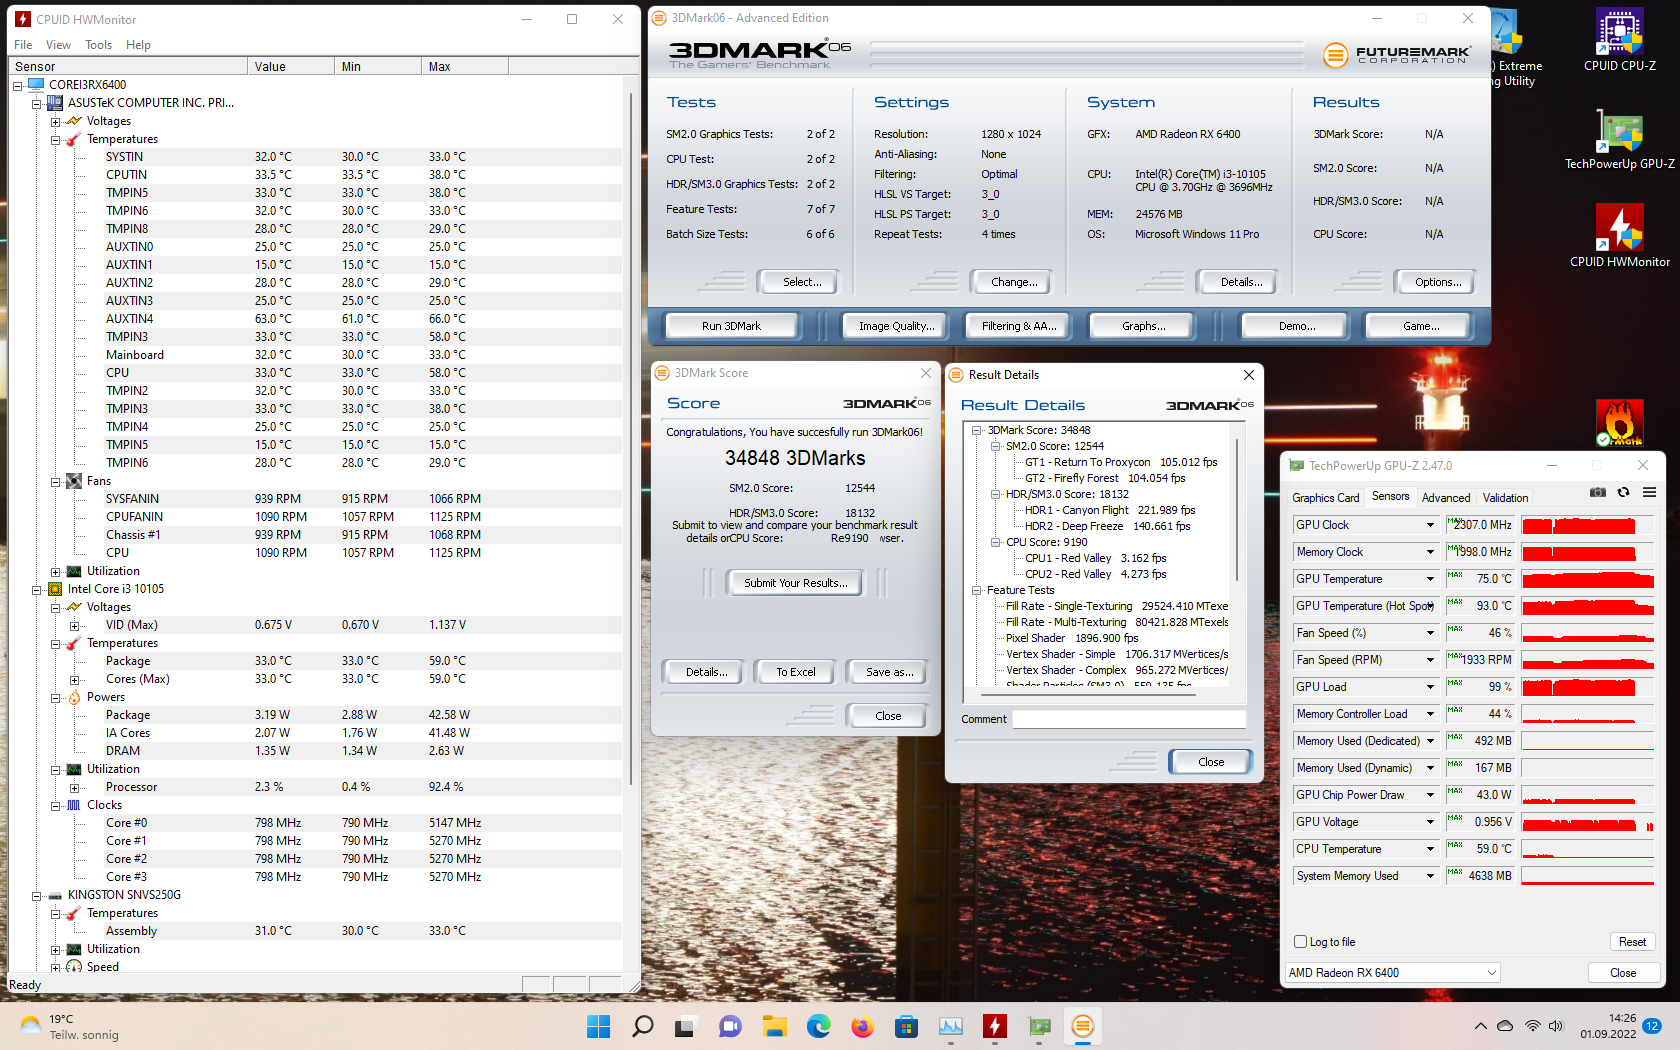Click the OneDrive cloud tray icon
Screen dimensions: 1680x1050
(1505, 1026)
